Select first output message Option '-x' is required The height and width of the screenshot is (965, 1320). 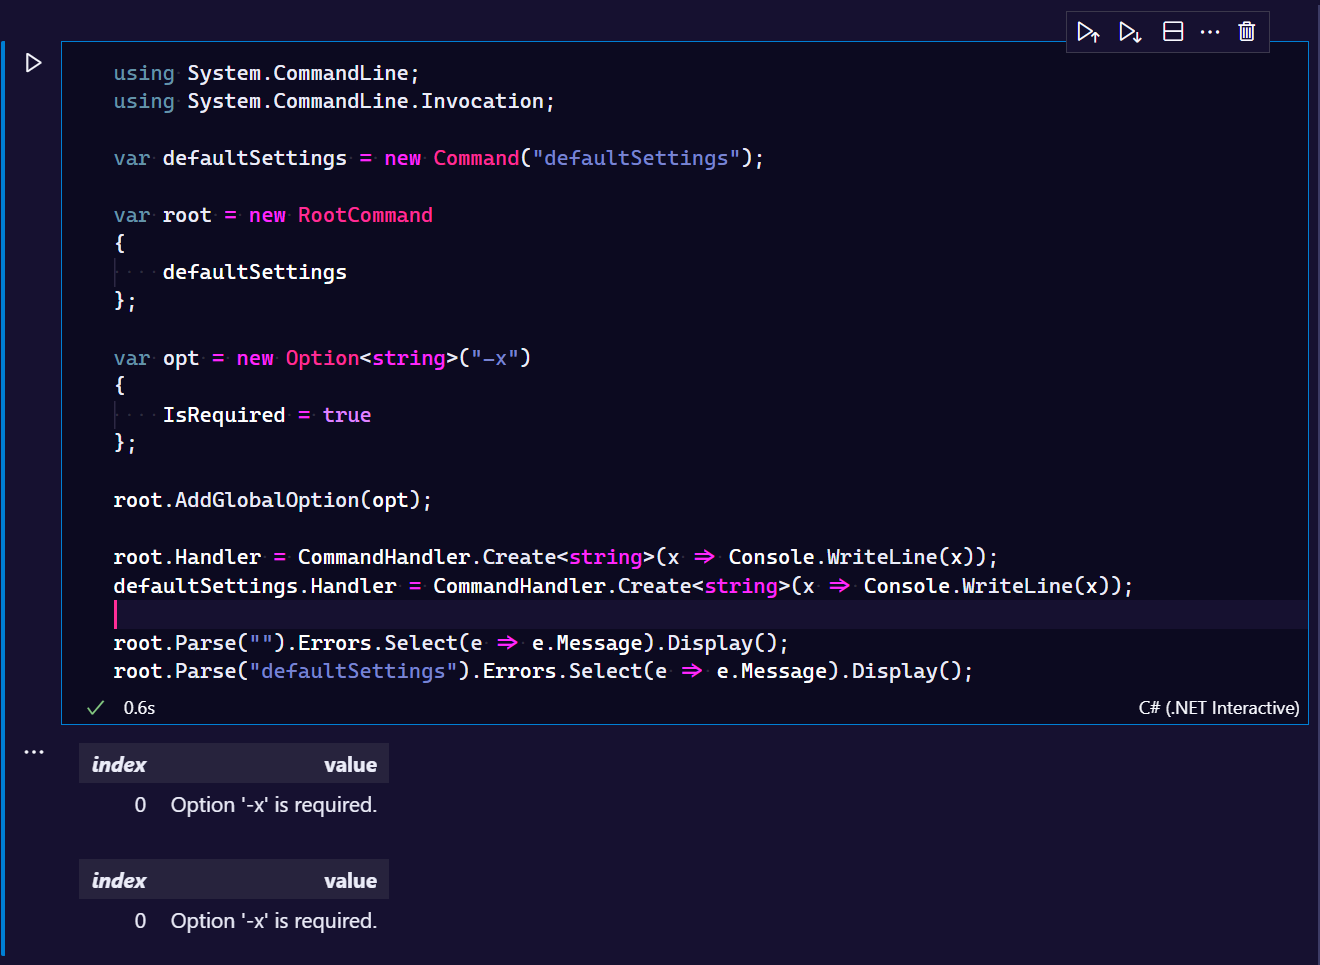(x=274, y=805)
